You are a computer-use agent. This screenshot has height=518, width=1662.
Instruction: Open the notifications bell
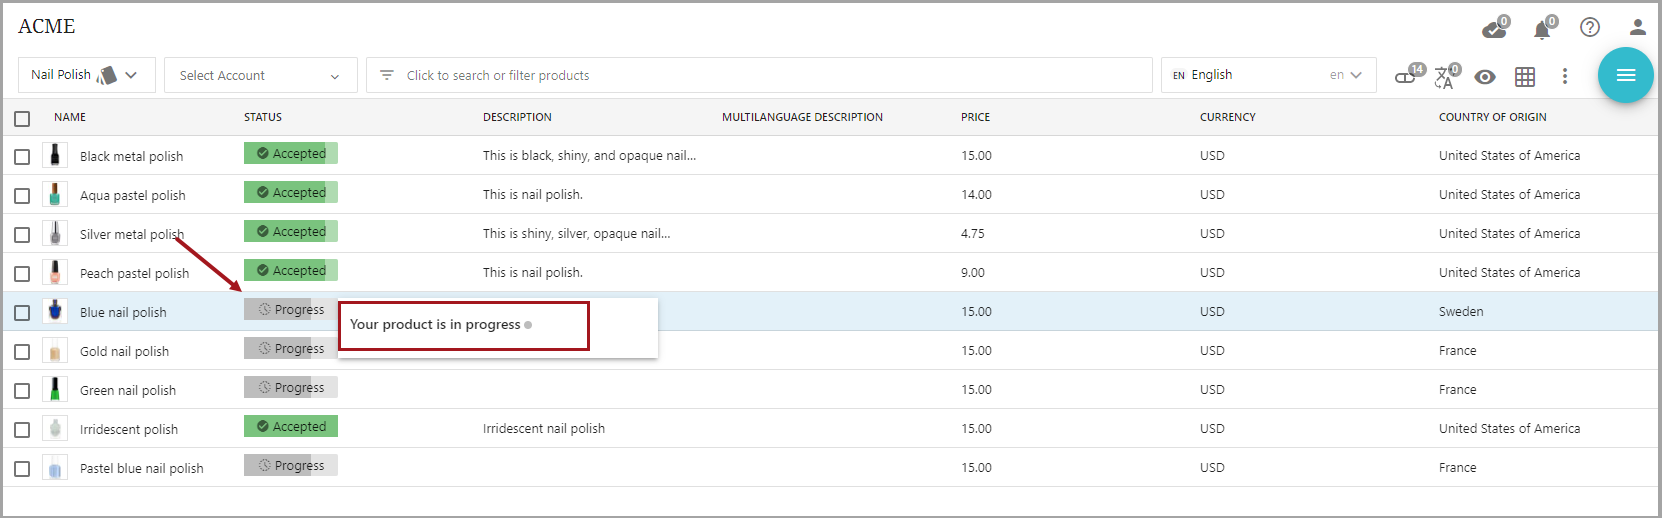1542,29
